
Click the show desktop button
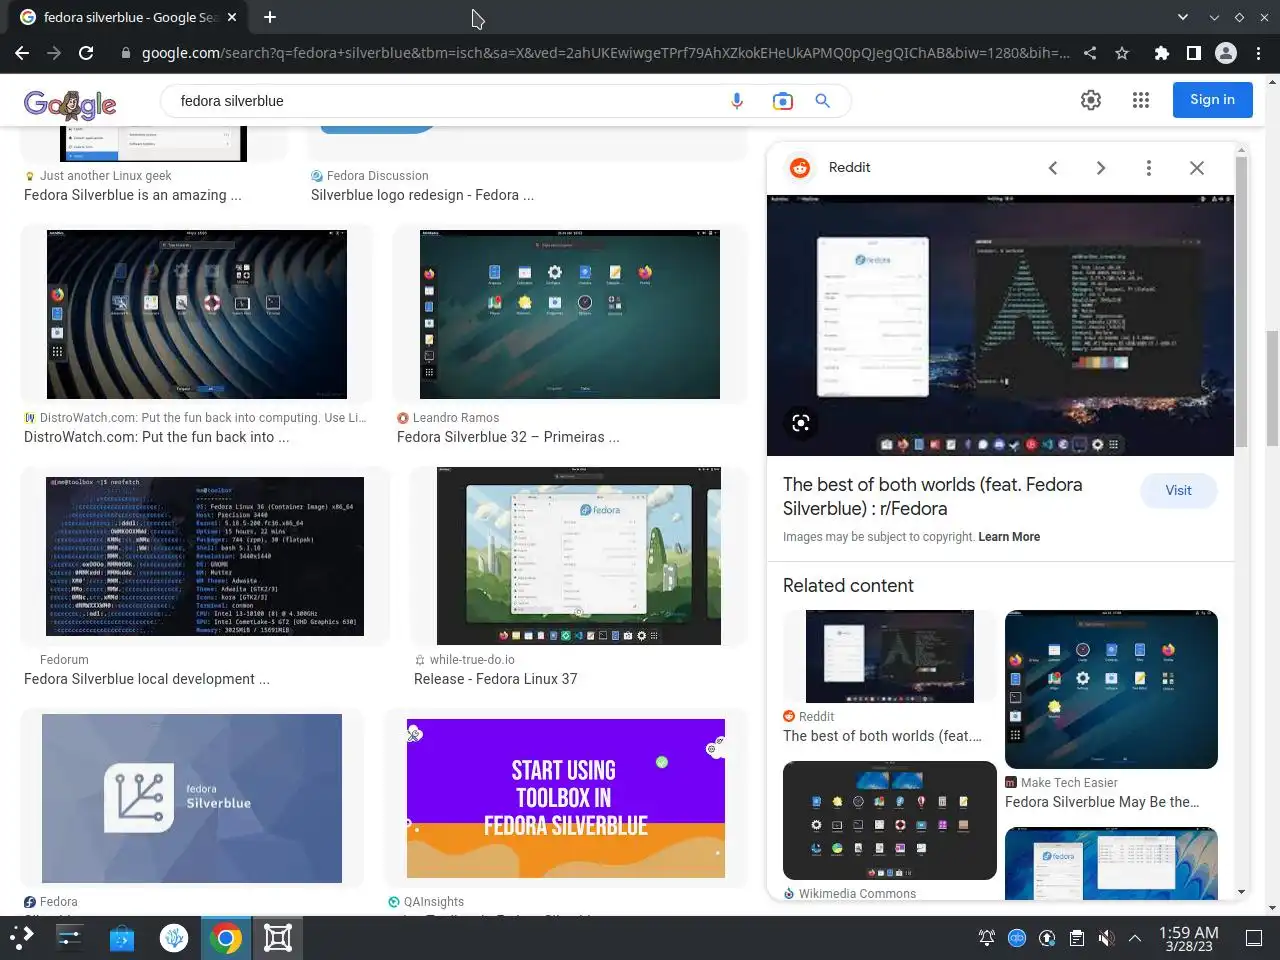(x=1254, y=938)
